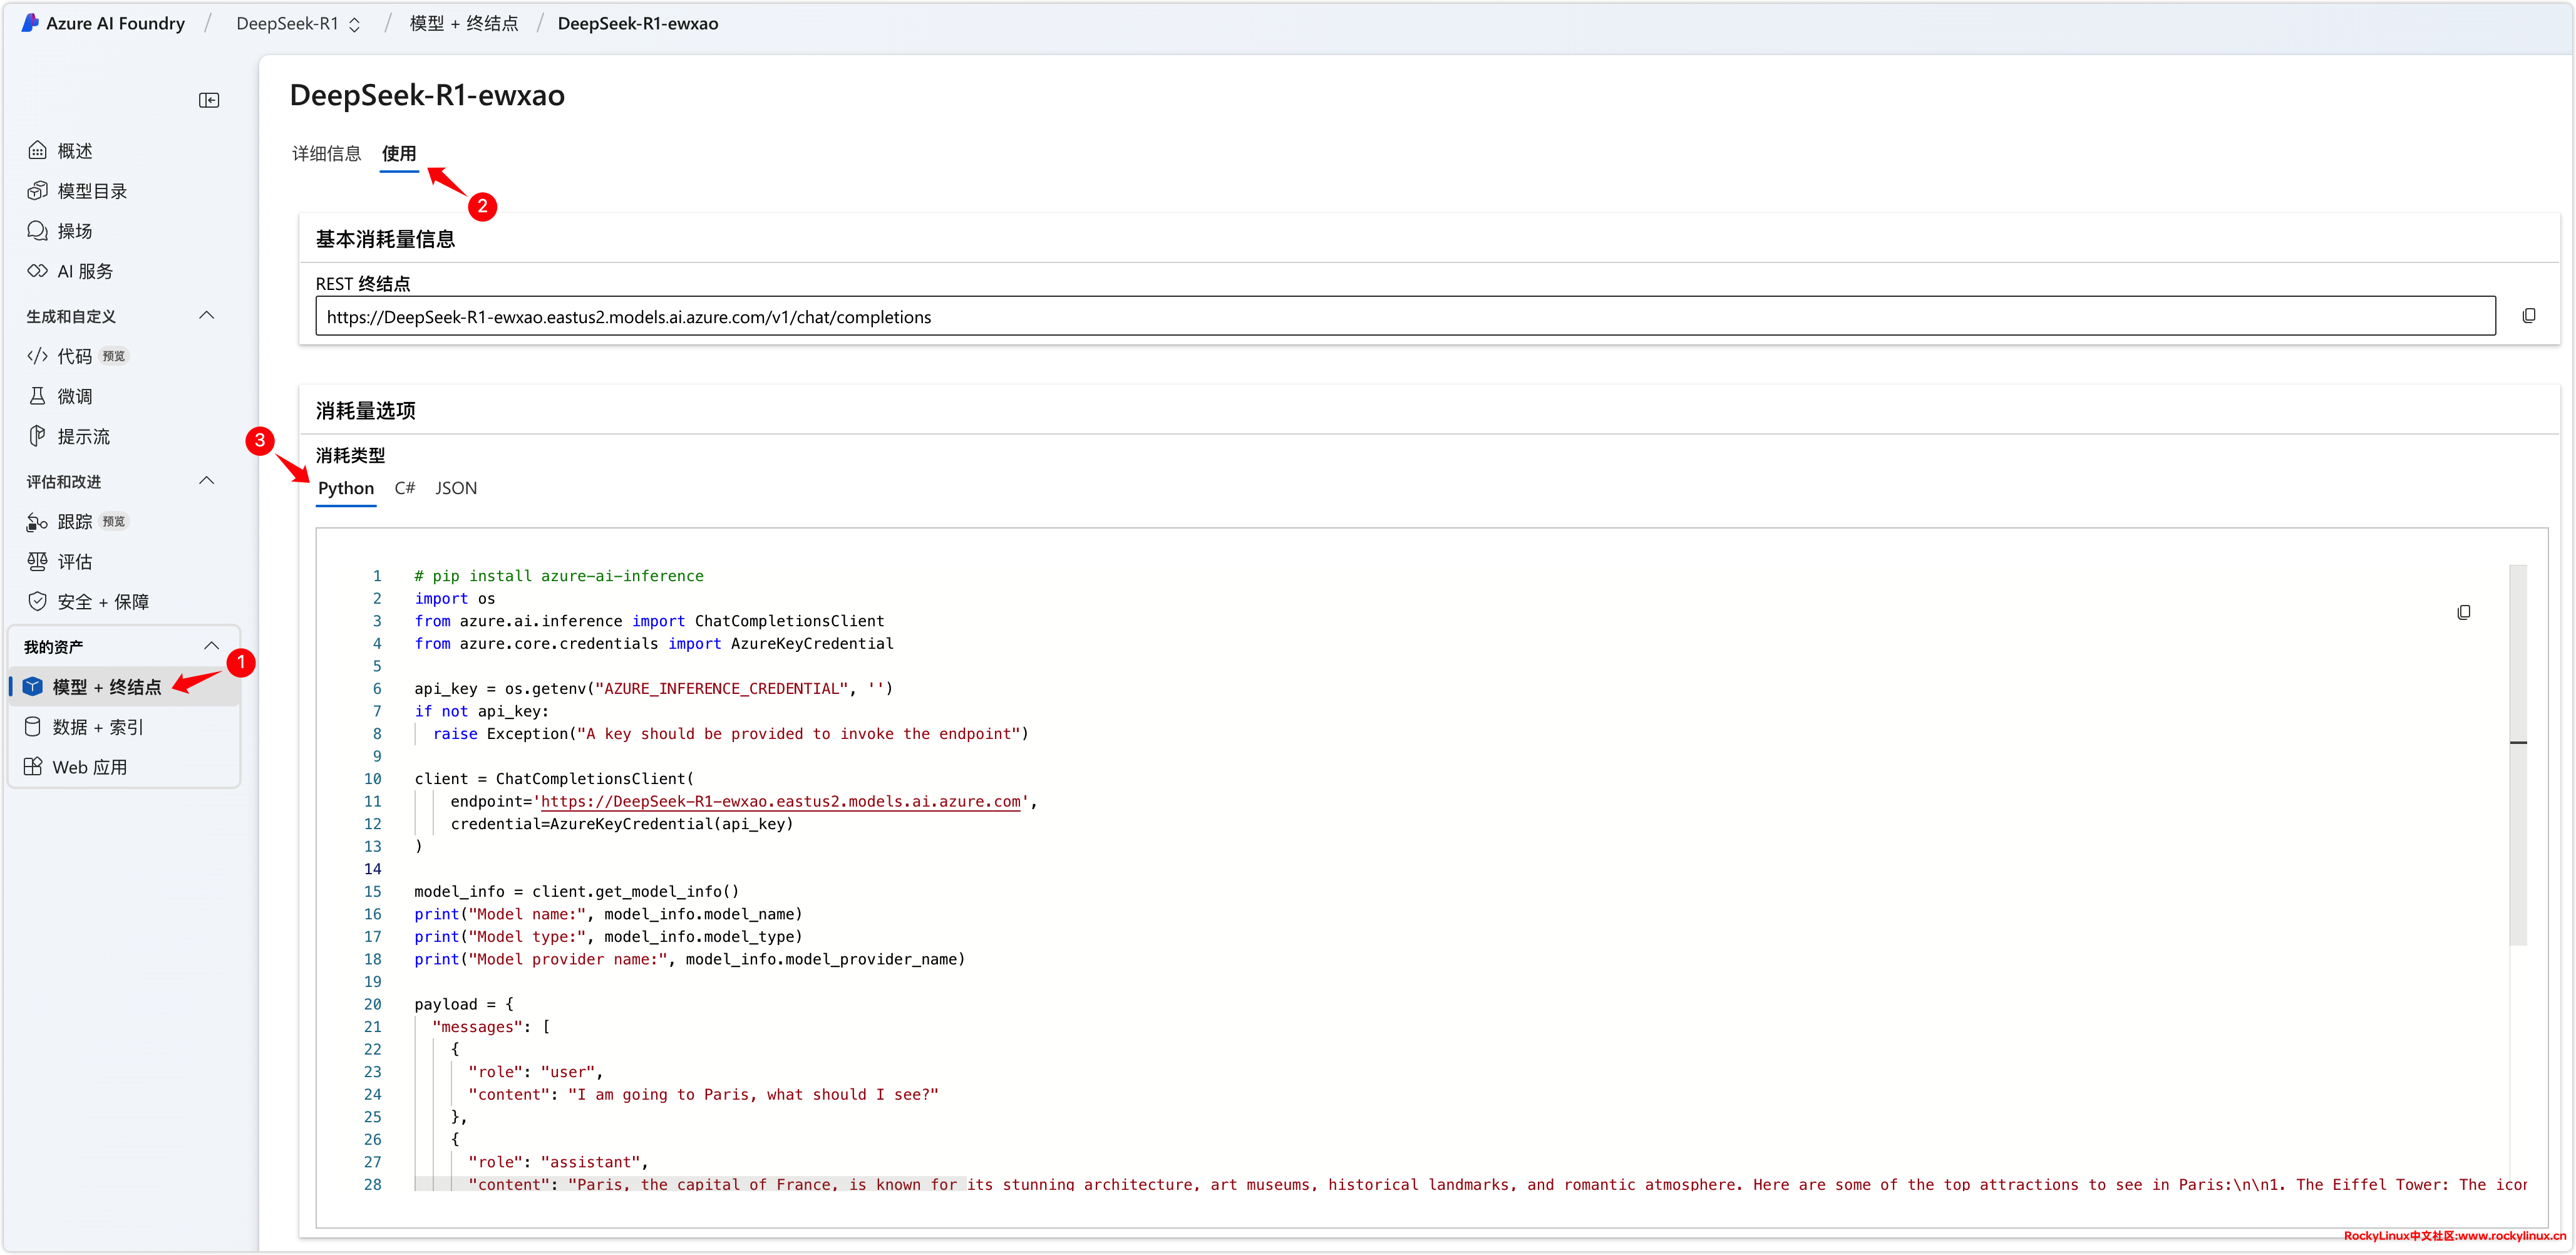Open AI 服务 section
The height and width of the screenshot is (1255, 2576).
85,271
